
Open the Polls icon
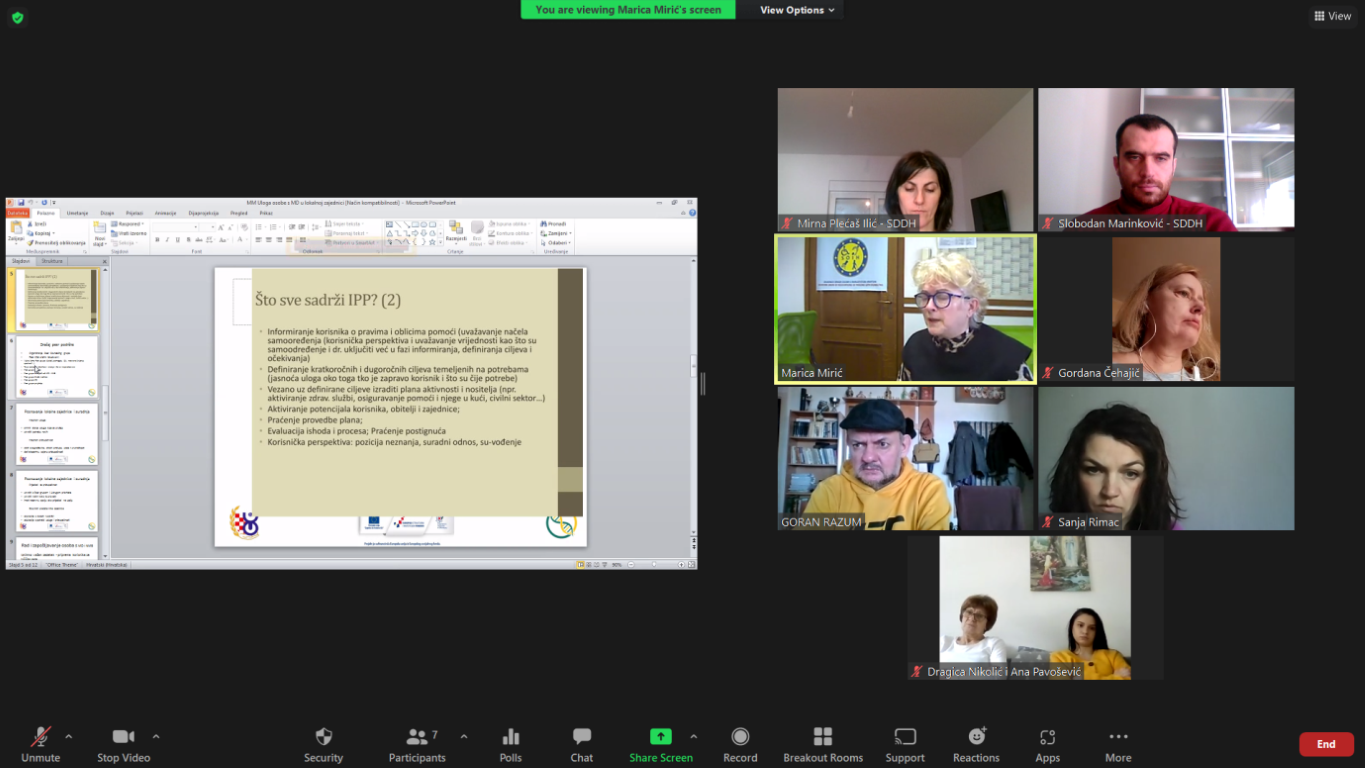point(511,738)
